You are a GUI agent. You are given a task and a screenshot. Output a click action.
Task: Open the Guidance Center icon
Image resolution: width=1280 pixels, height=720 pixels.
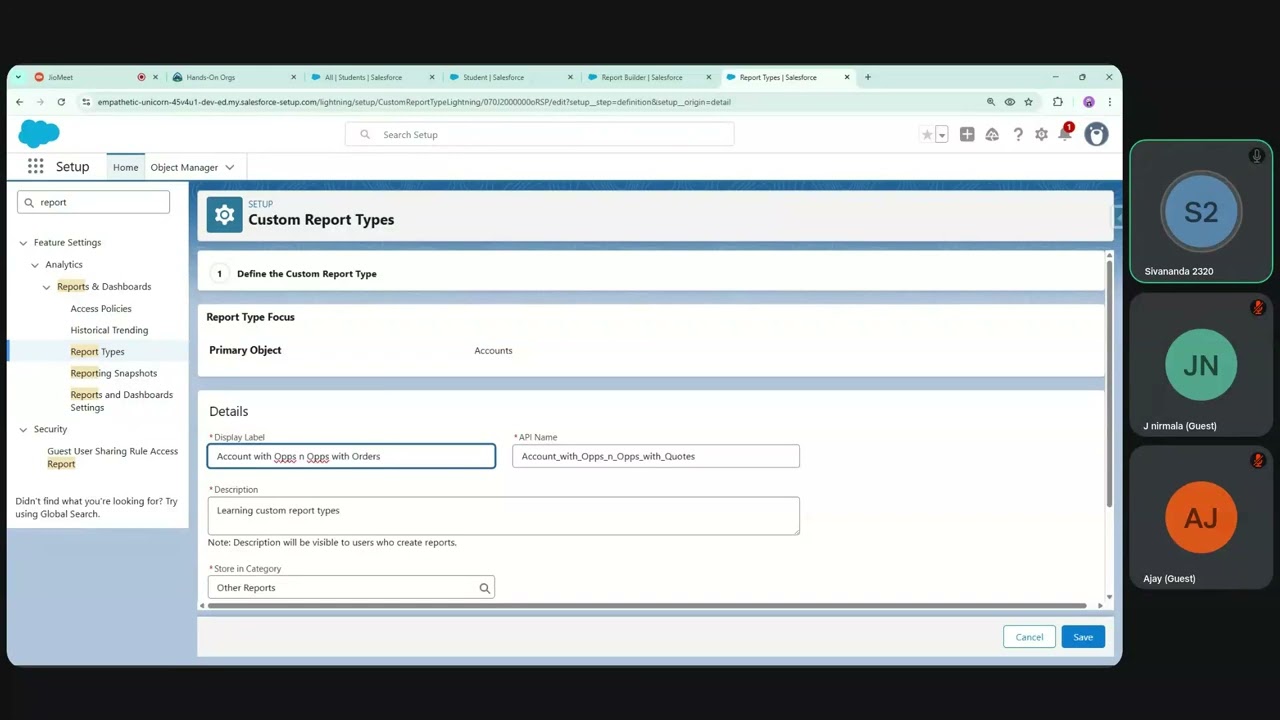tap(992, 134)
